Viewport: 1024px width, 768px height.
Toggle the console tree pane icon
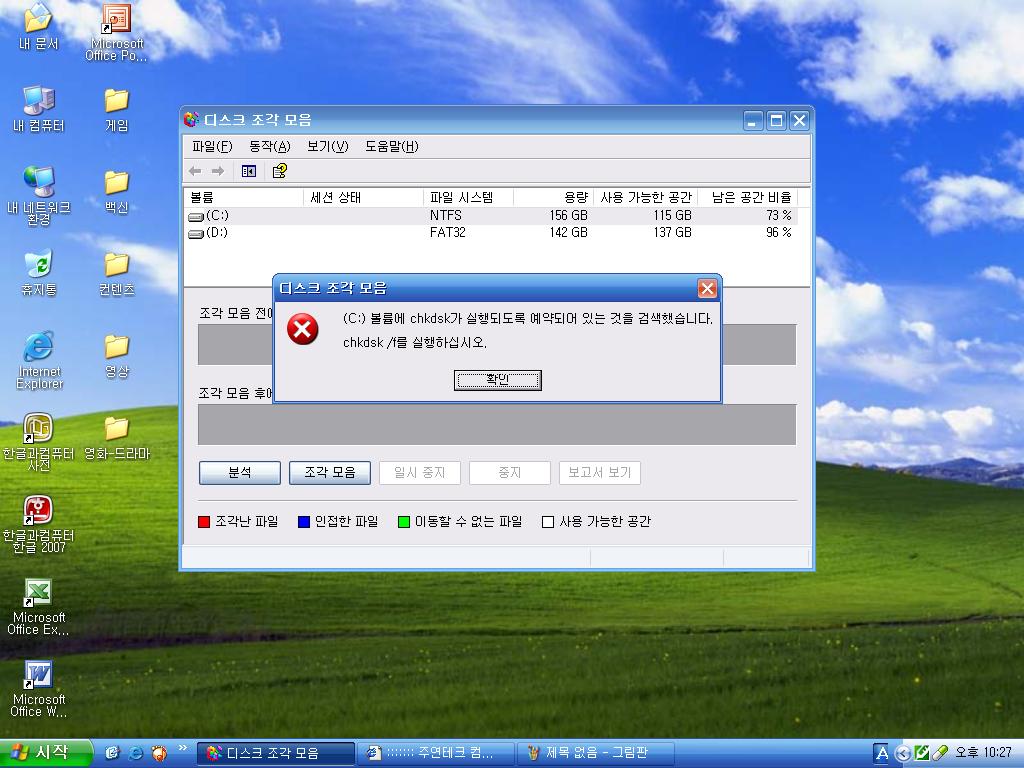coord(249,171)
